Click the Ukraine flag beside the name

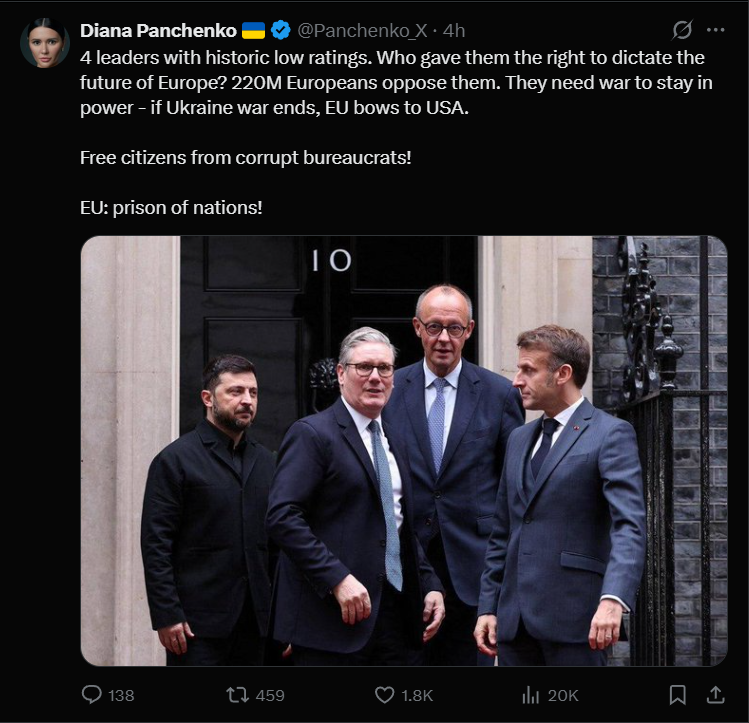click(x=254, y=31)
